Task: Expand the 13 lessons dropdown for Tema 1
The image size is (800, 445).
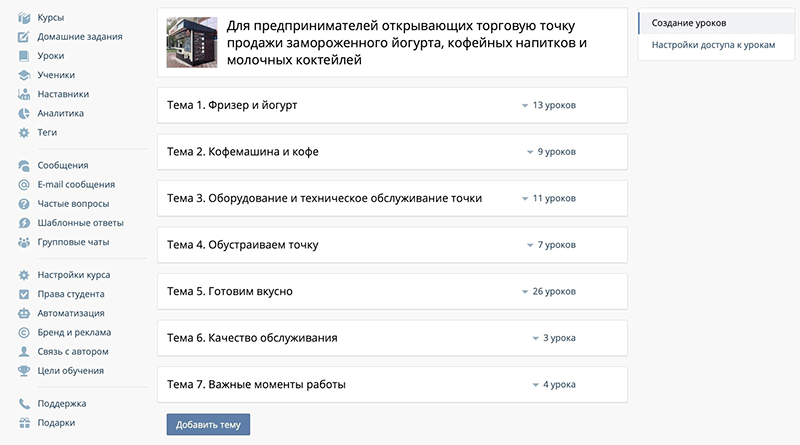Action: click(524, 105)
